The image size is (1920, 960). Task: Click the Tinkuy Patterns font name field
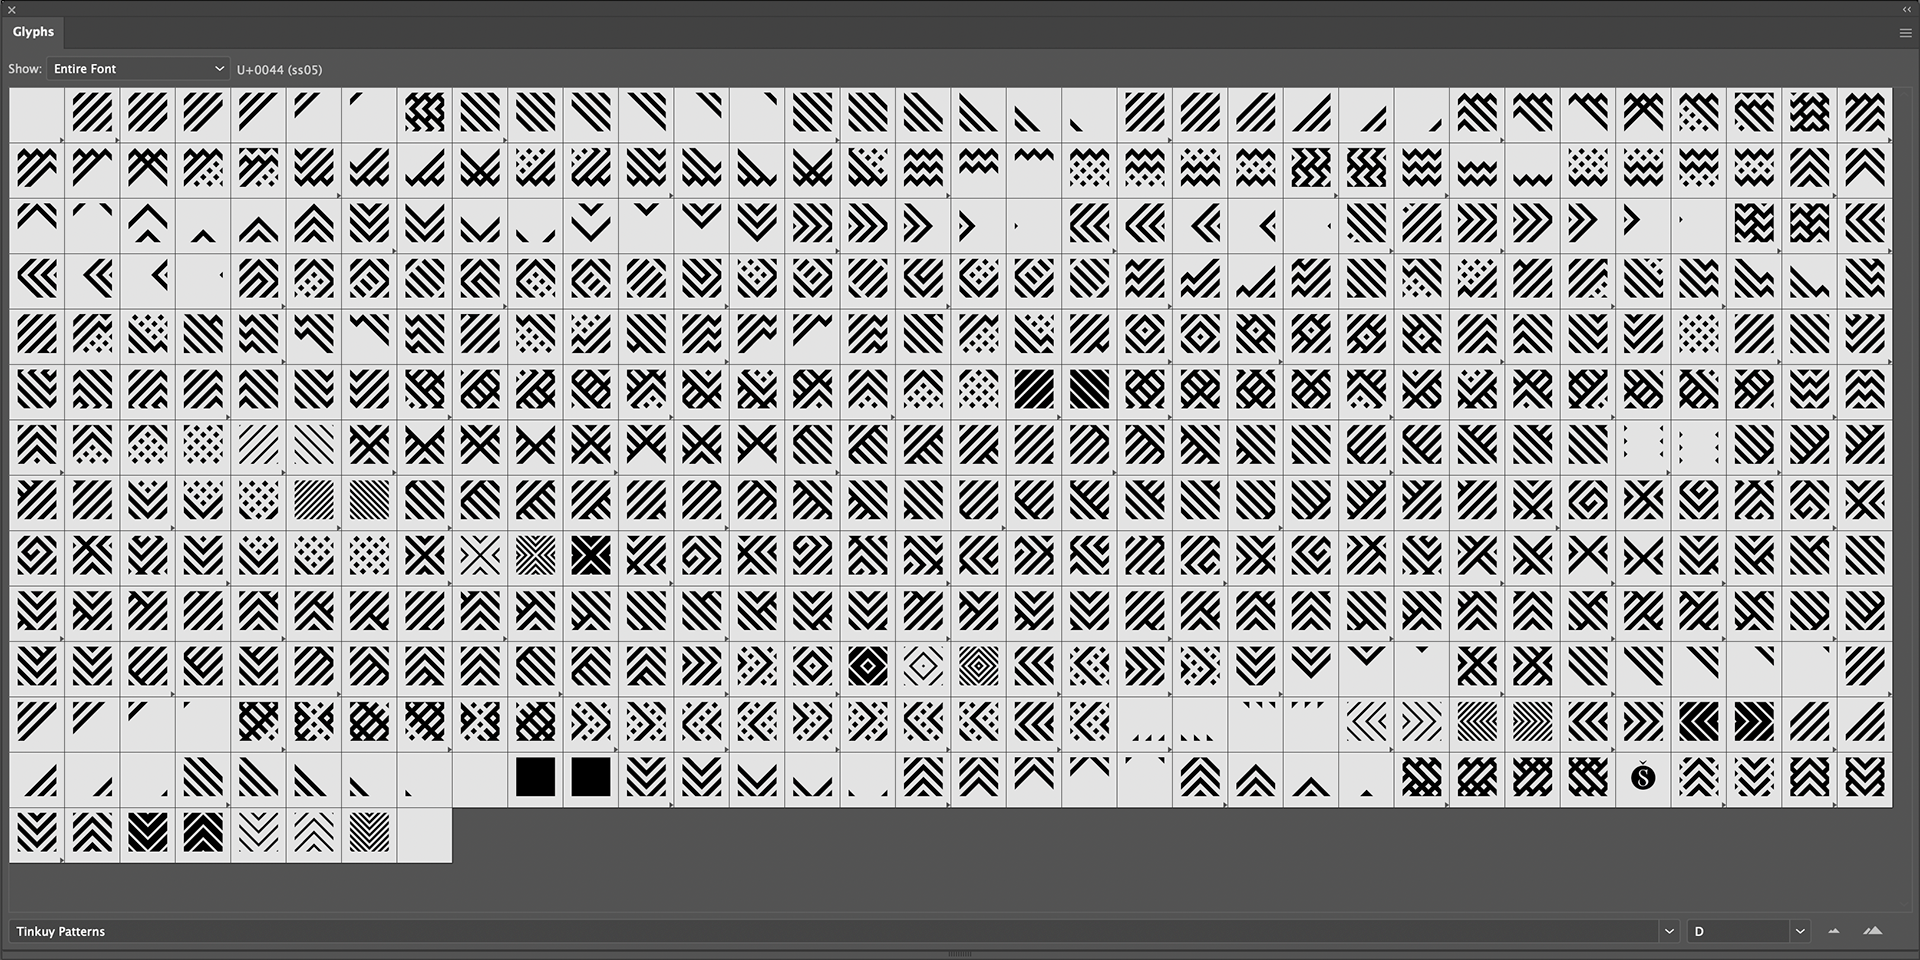834,931
